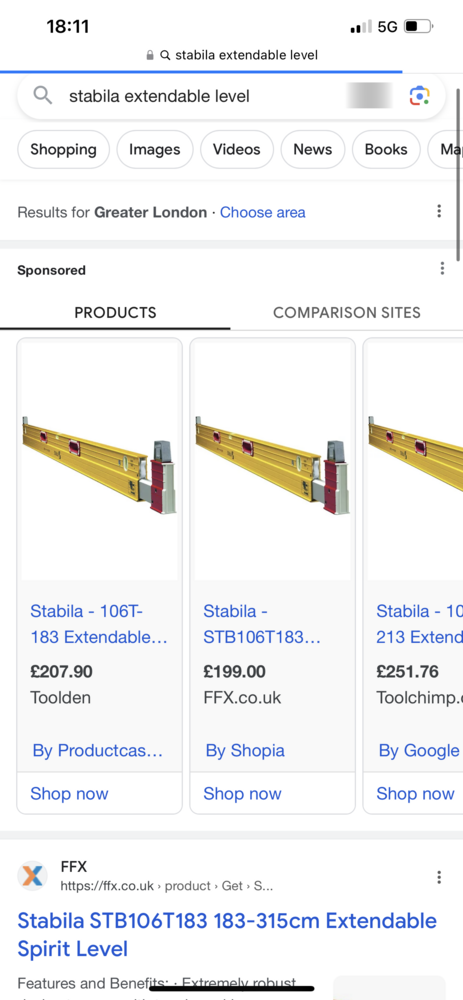Image resolution: width=463 pixels, height=1000 pixels.
Task: Select the News filter chip
Action: [x=312, y=149]
